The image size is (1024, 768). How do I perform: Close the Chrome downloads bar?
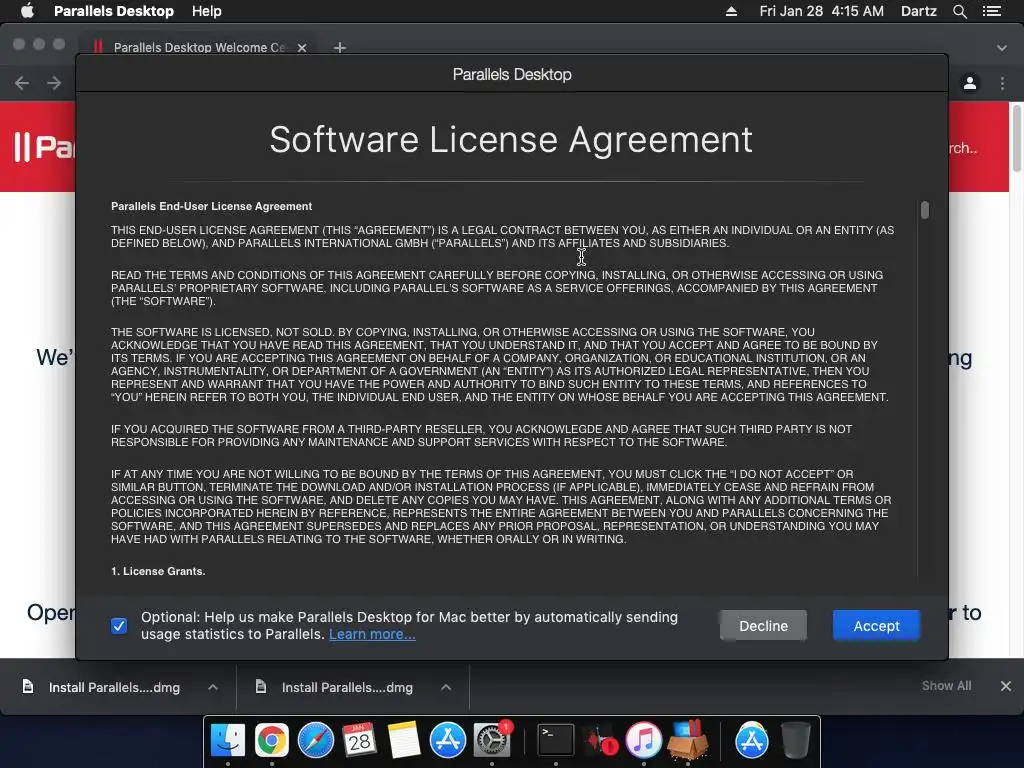1006,686
